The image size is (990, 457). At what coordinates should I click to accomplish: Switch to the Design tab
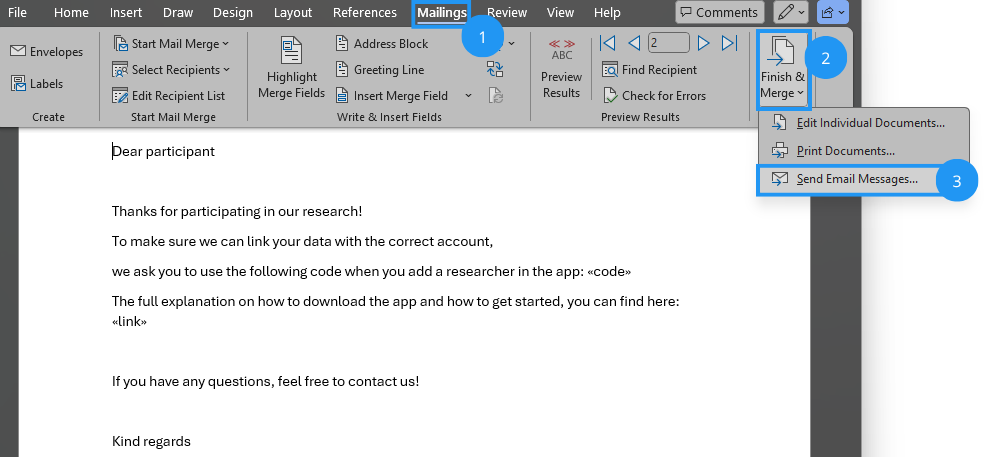(233, 12)
